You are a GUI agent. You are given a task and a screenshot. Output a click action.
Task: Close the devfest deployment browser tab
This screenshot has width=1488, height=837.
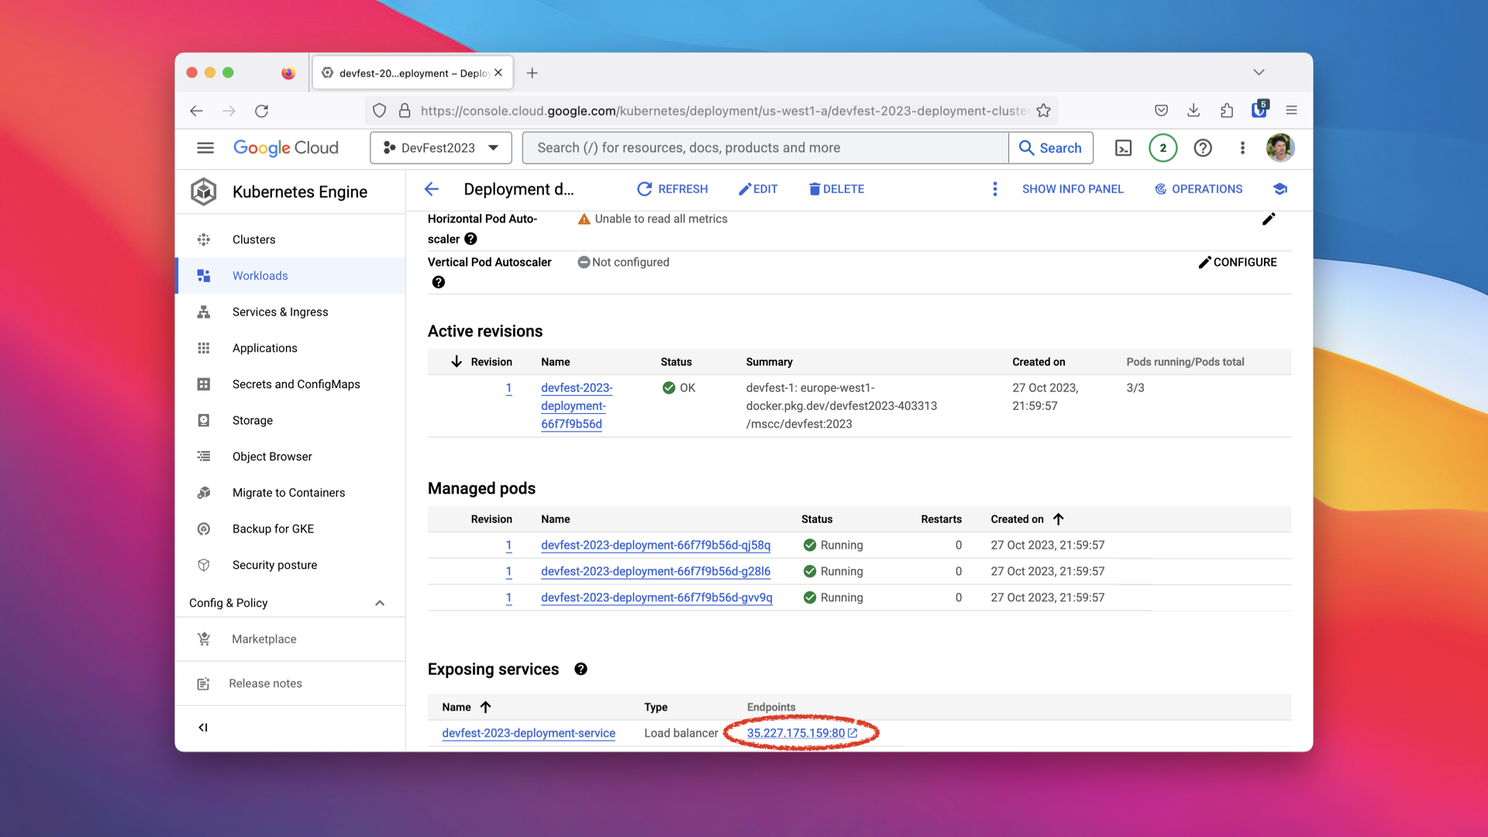498,73
